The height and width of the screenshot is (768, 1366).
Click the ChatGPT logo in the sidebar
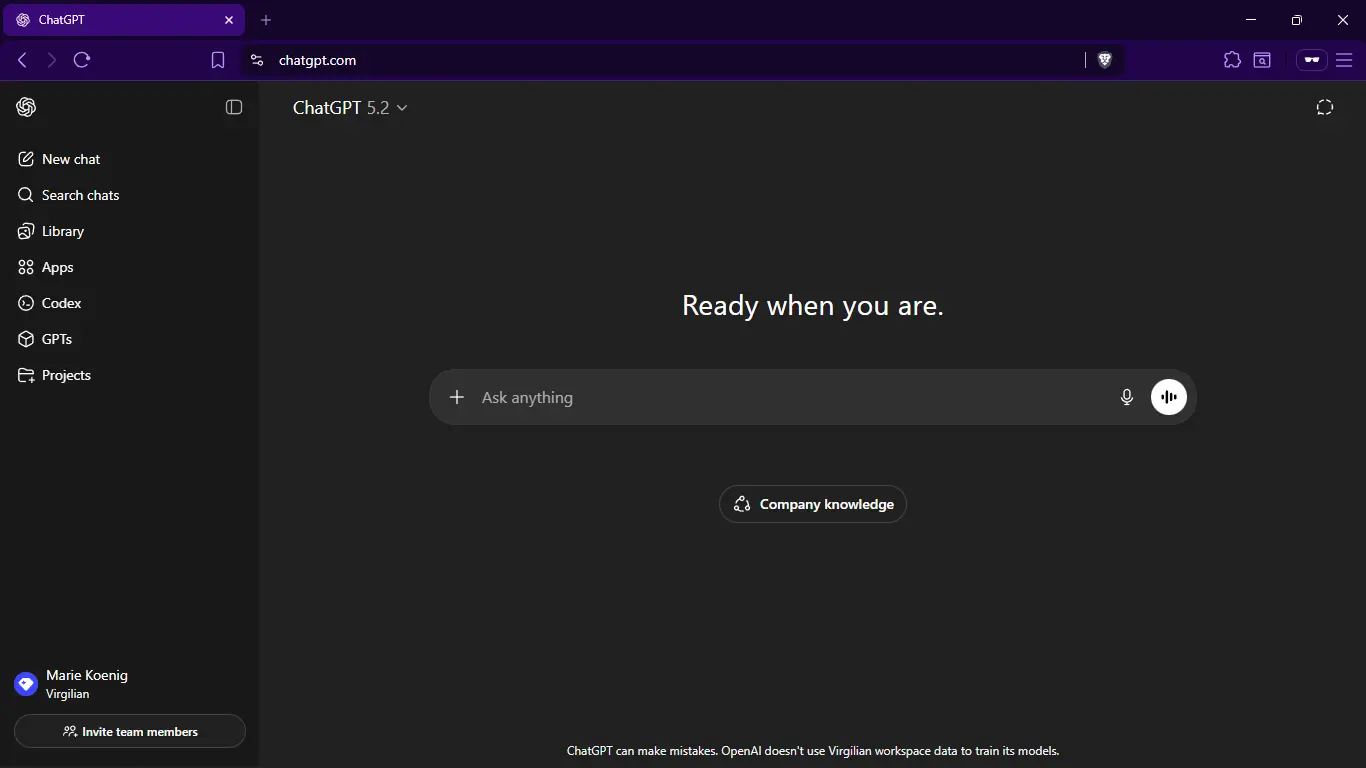click(26, 107)
